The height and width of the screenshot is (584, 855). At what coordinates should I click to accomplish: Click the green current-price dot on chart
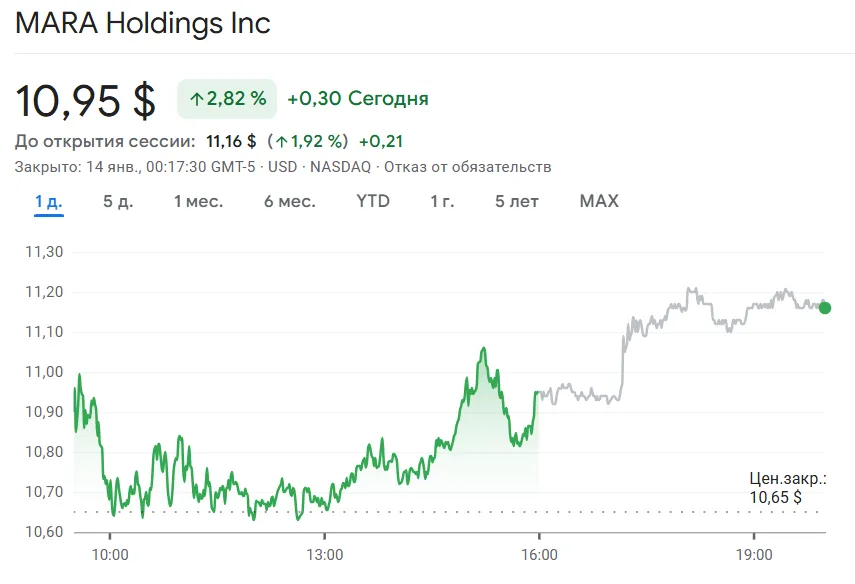tap(824, 307)
